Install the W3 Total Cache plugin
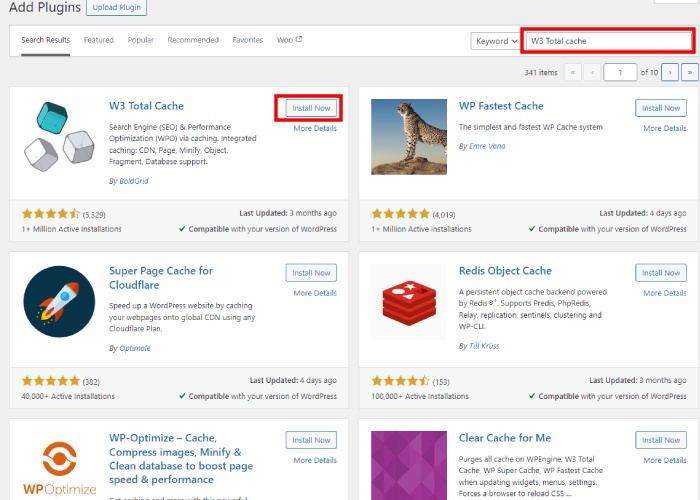Screen dimensions: 700x500 click(311, 108)
